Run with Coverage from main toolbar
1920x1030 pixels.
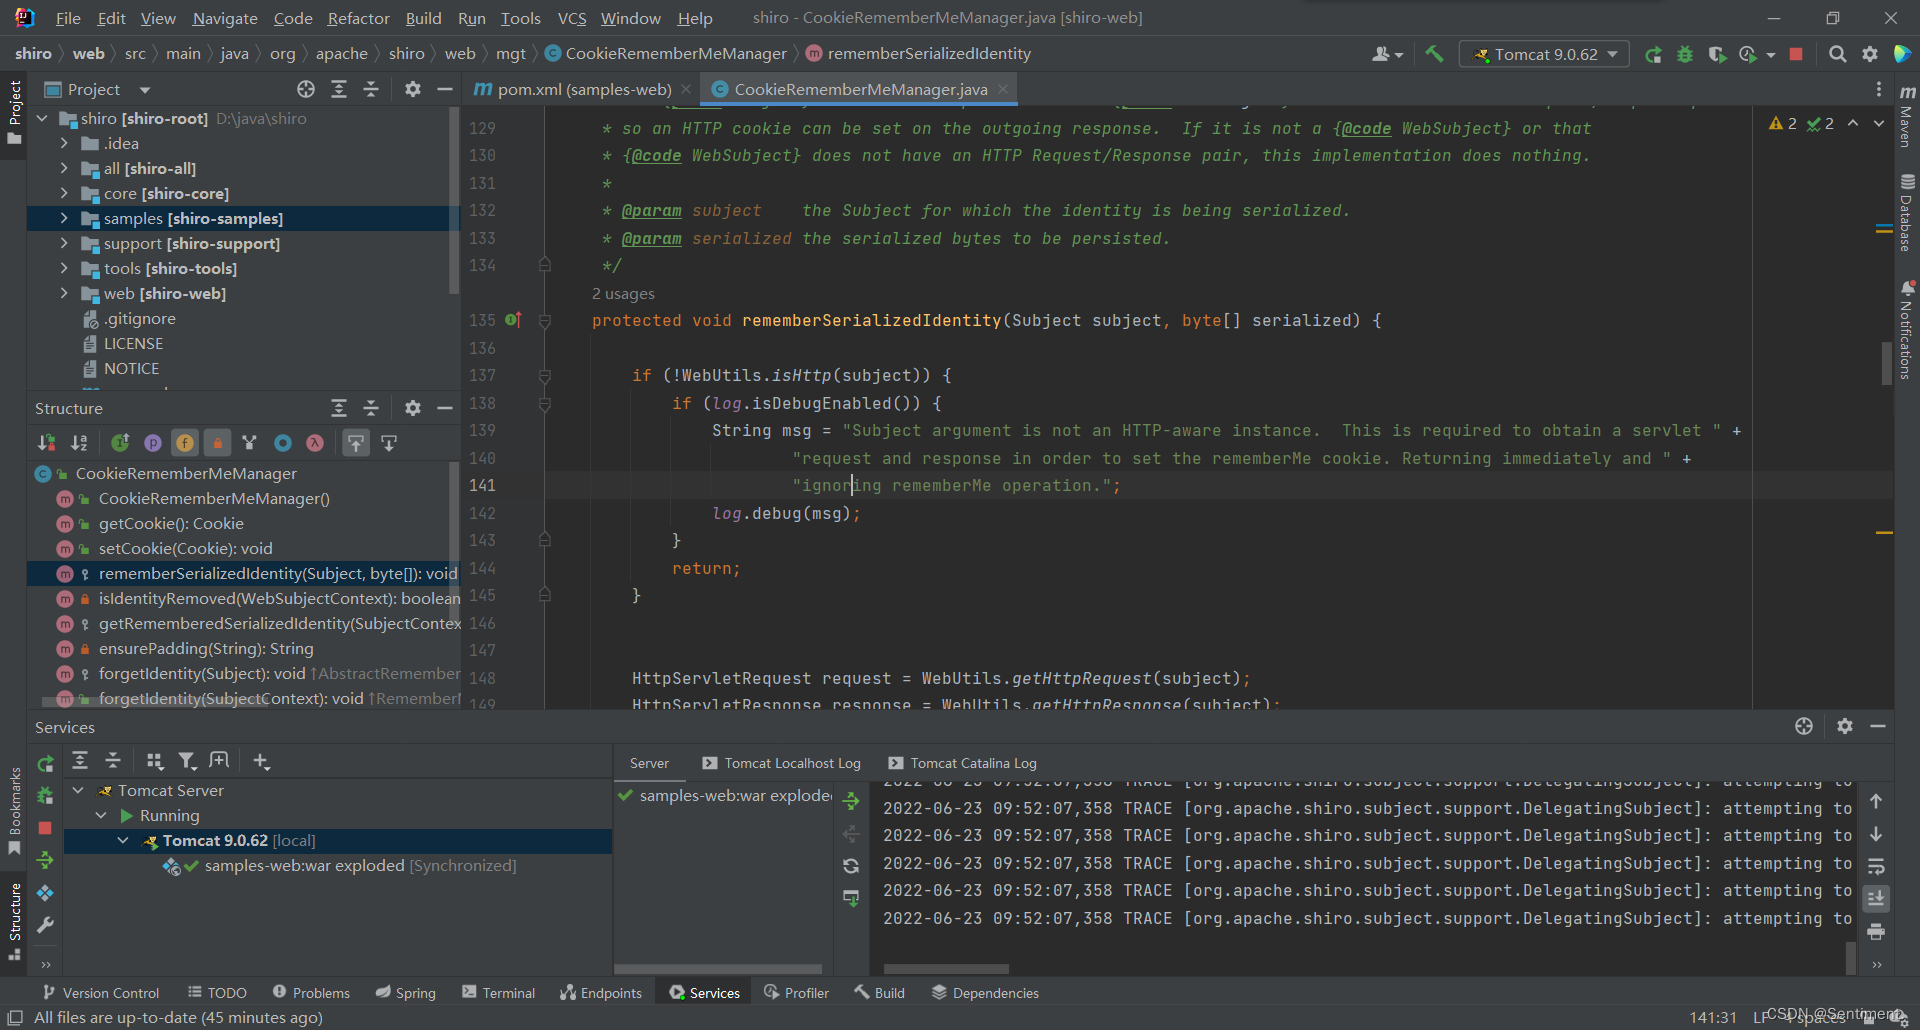click(x=1717, y=54)
